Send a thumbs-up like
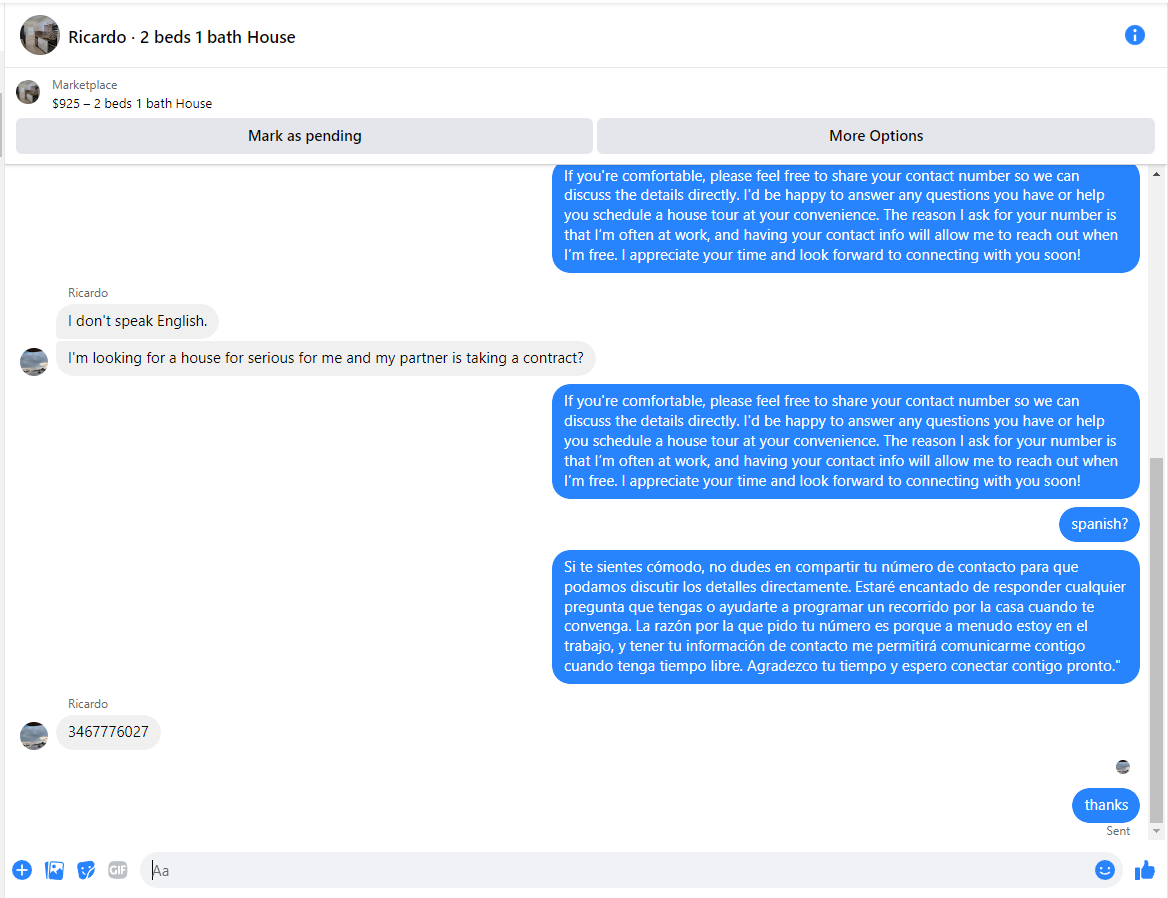The width and height of the screenshot is (1168, 898). coord(1145,870)
